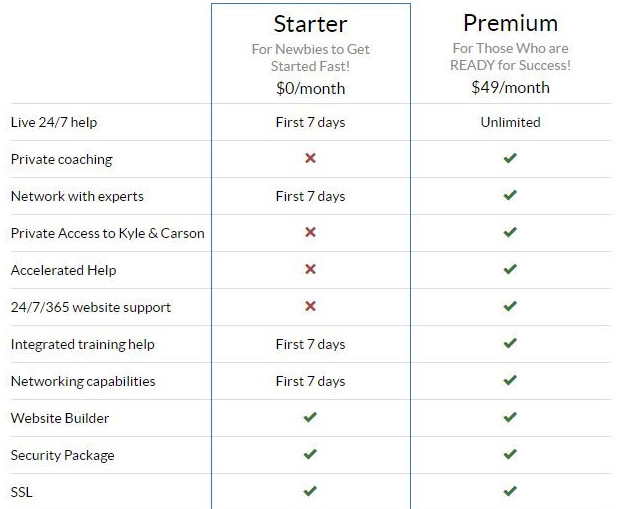
Task: Click the Website Builder feature label
Action: (60, 418)
